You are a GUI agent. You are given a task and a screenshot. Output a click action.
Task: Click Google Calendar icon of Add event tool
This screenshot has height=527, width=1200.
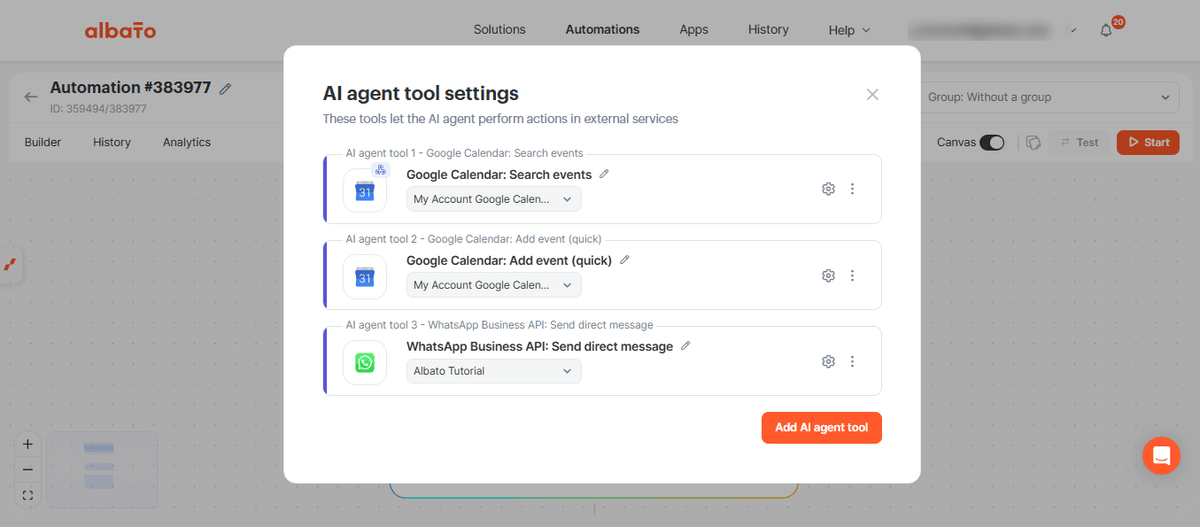click(x=365, y=277)
